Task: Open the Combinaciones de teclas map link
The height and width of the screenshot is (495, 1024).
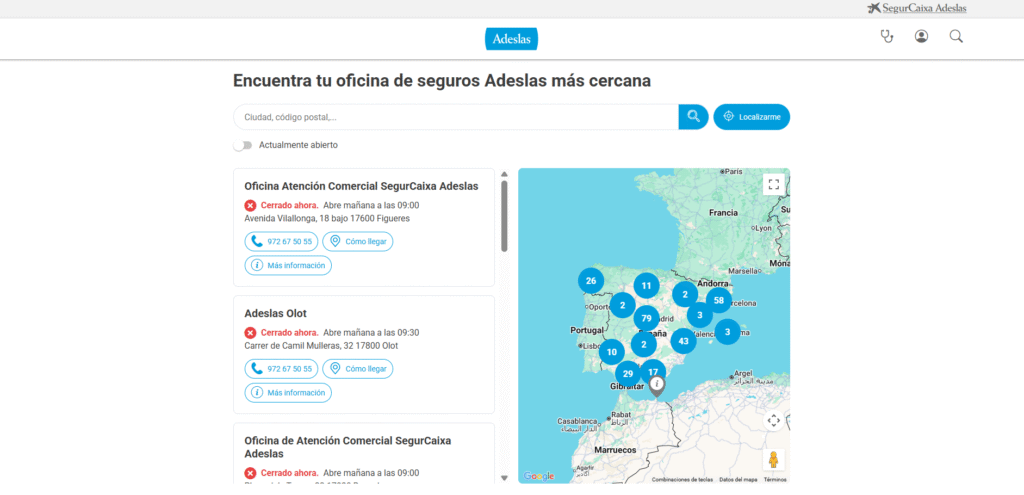Action: click(x=682, y=479)
